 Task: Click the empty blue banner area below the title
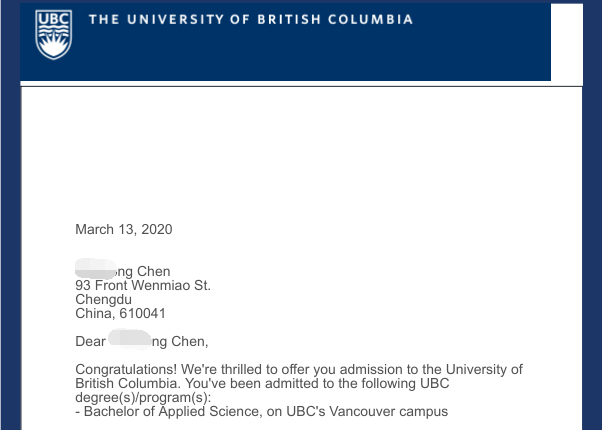[x=300, y=58]
